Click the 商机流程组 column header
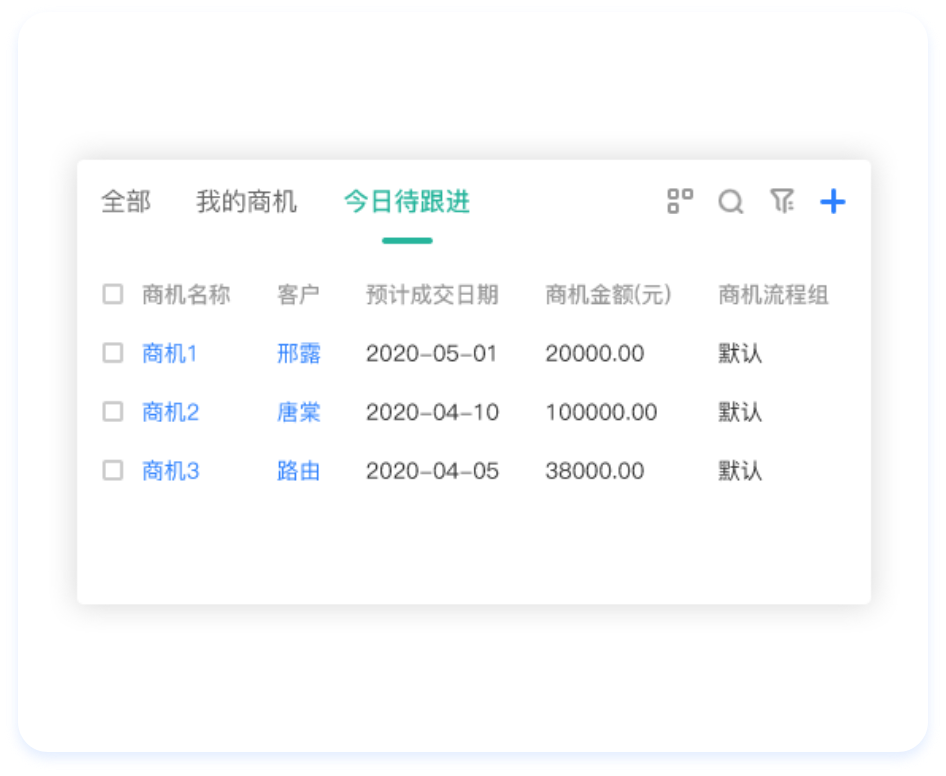946x776 pixels. [773, 295]
